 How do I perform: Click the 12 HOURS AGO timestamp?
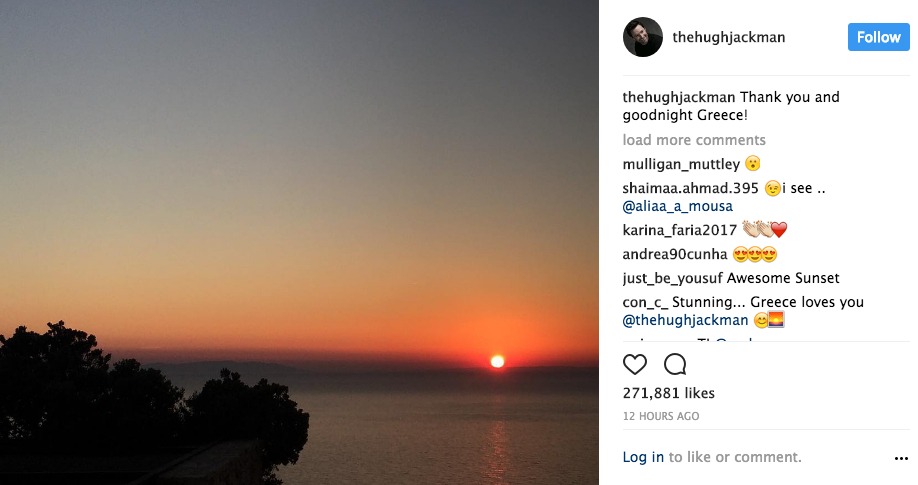point(661,416)
